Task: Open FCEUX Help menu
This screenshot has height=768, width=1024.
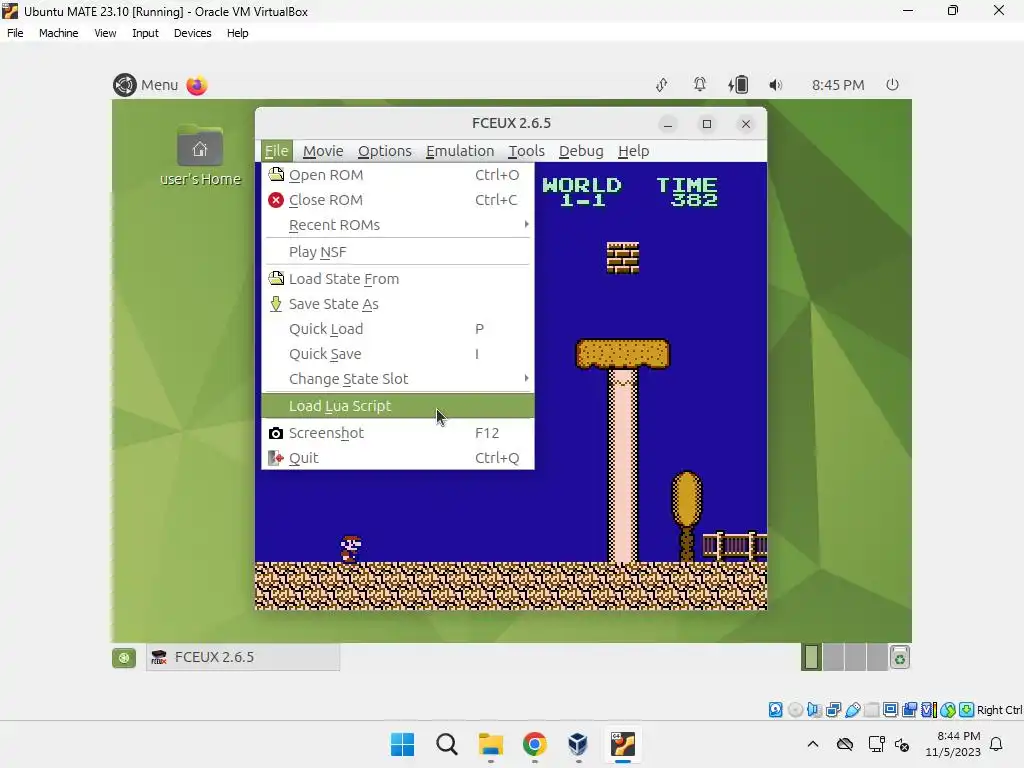Action: point(633,151)
